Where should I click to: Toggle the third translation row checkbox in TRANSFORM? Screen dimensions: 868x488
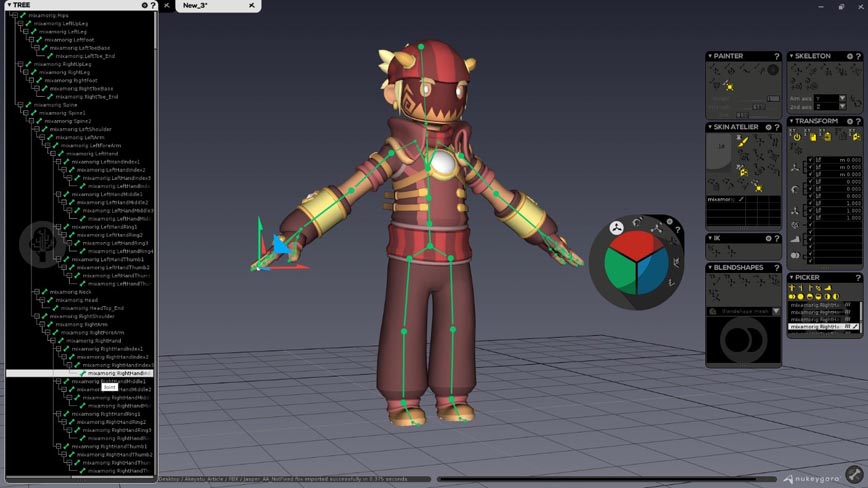tap(810, 174)
